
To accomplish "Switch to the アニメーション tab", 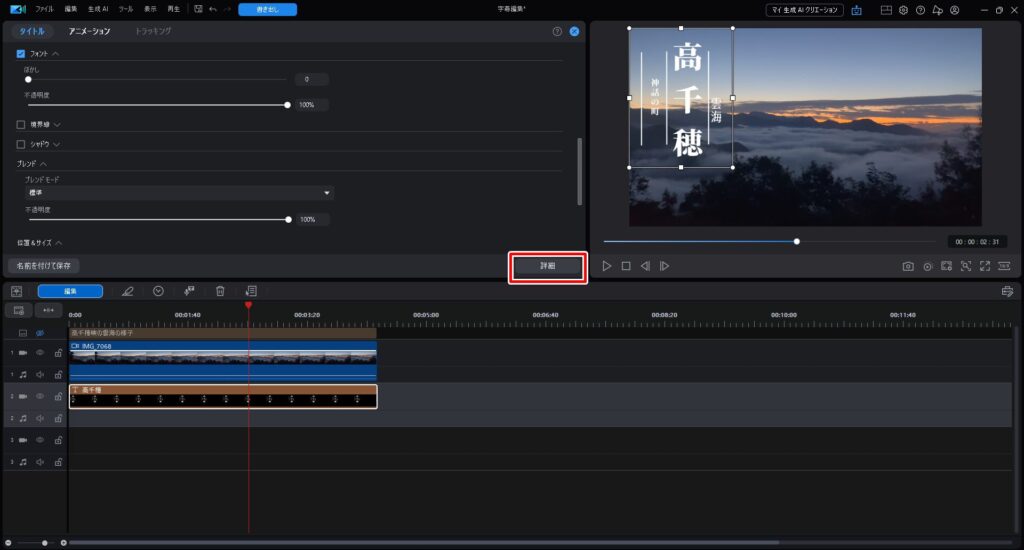I will click(x=90, y=31).
